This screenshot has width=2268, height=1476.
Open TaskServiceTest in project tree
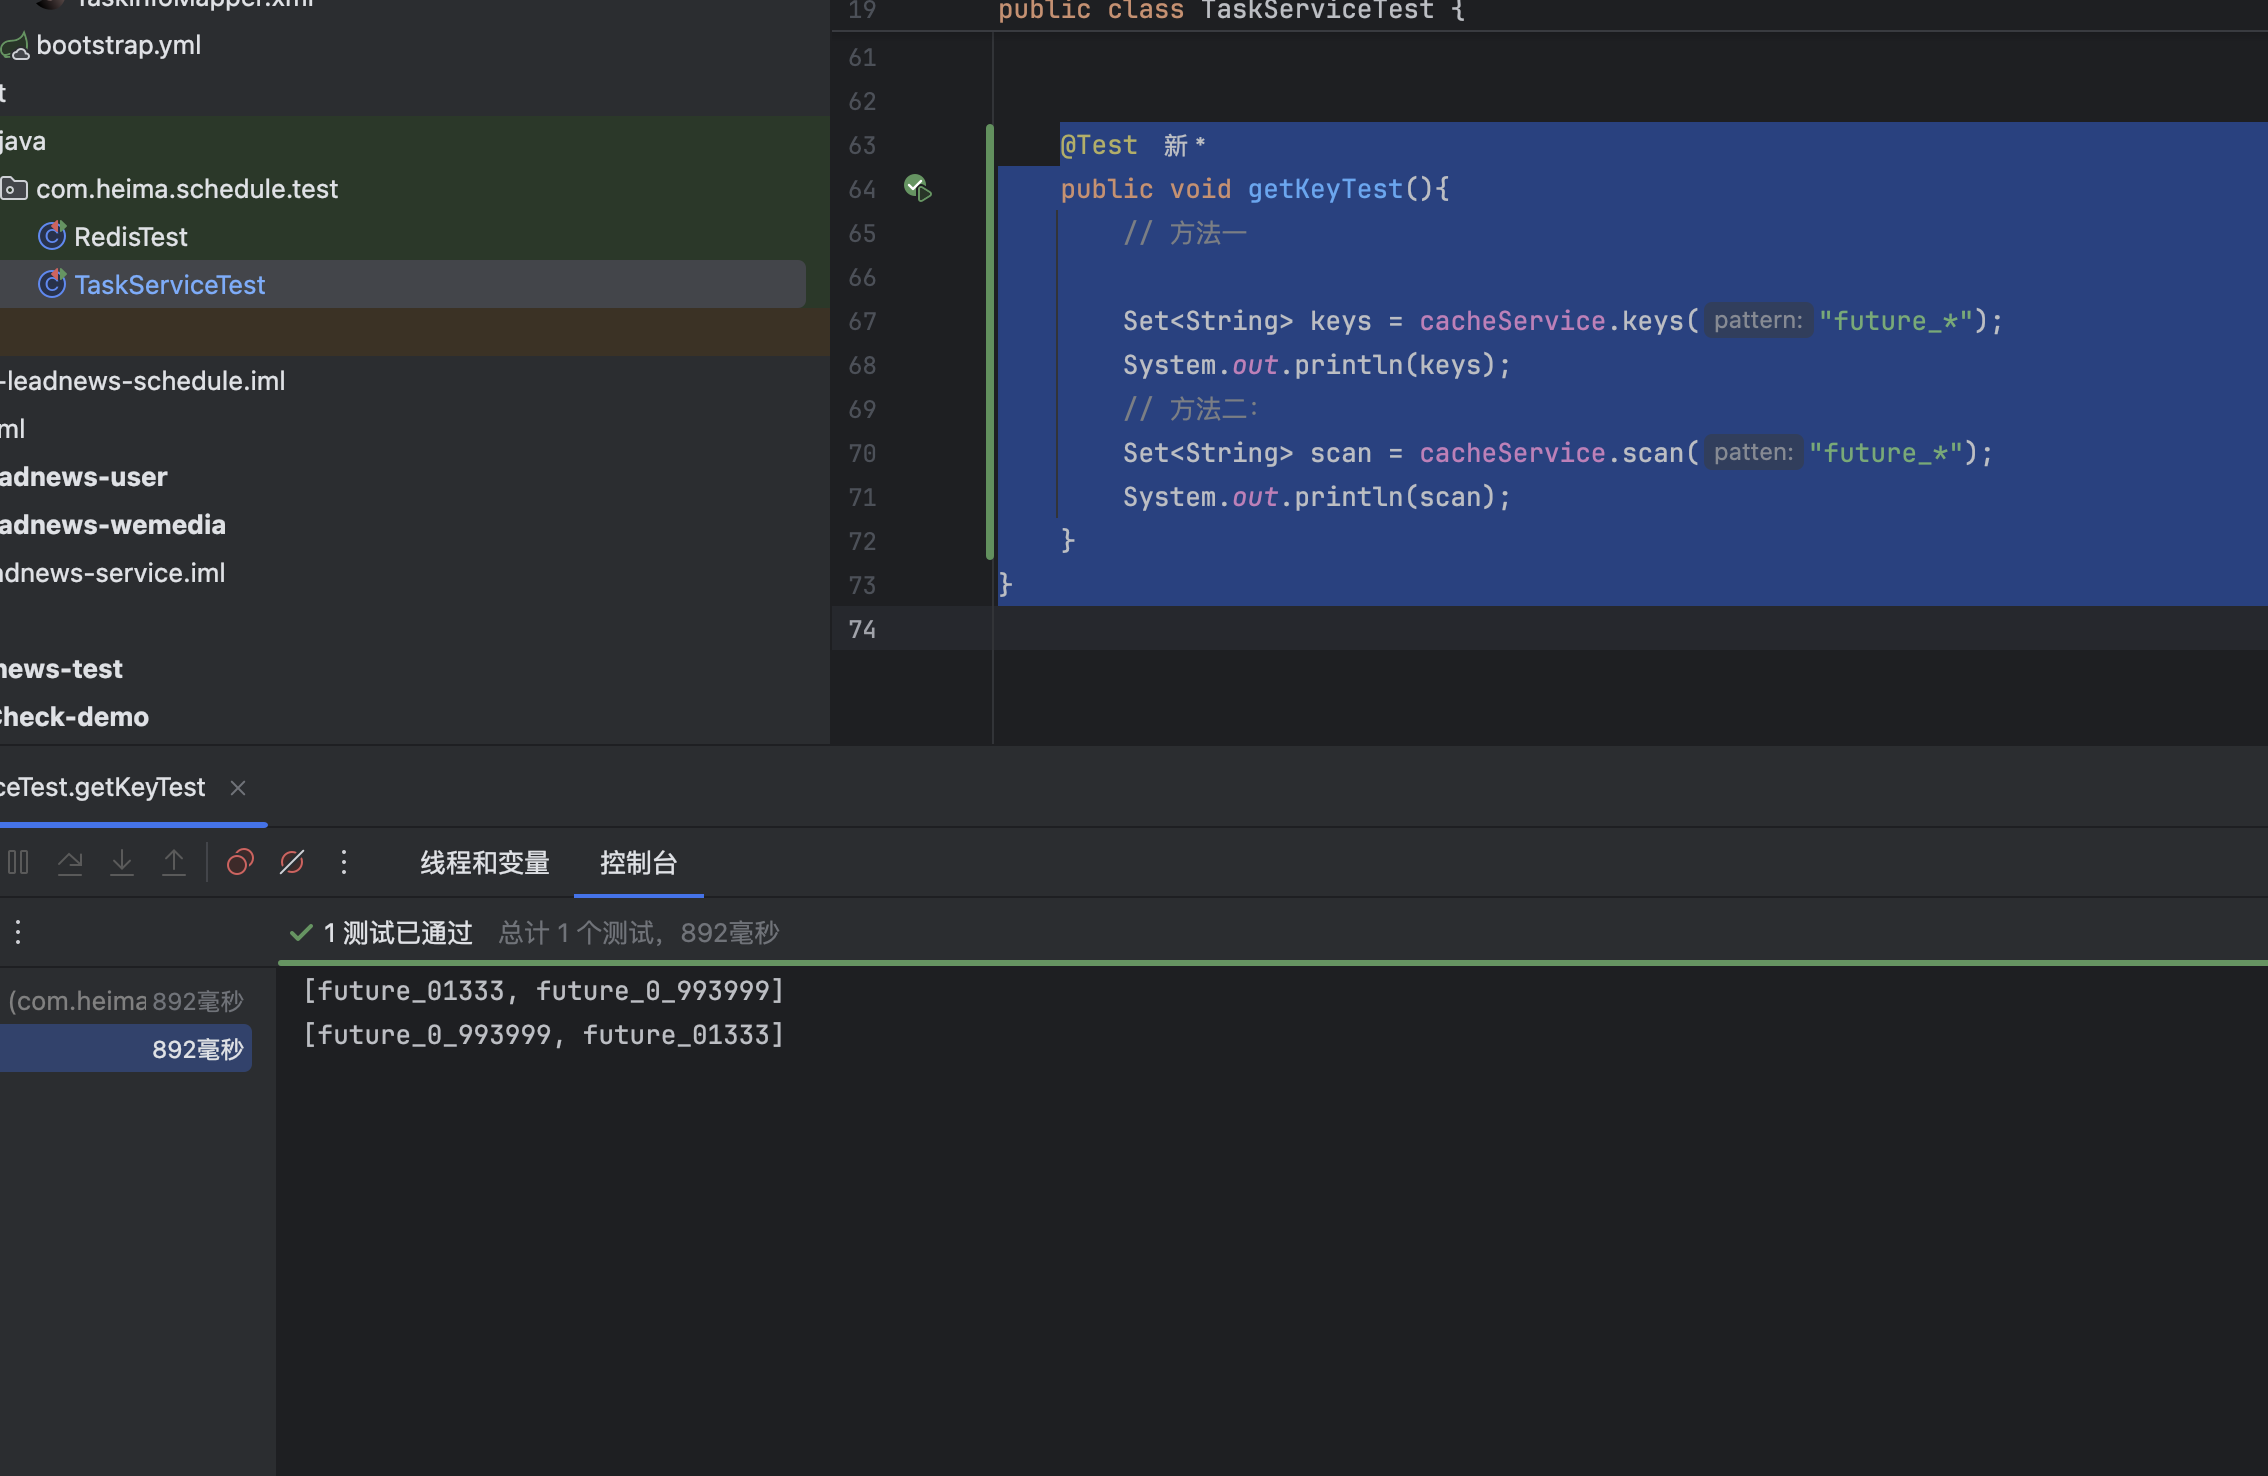click(x=170, y=285)
